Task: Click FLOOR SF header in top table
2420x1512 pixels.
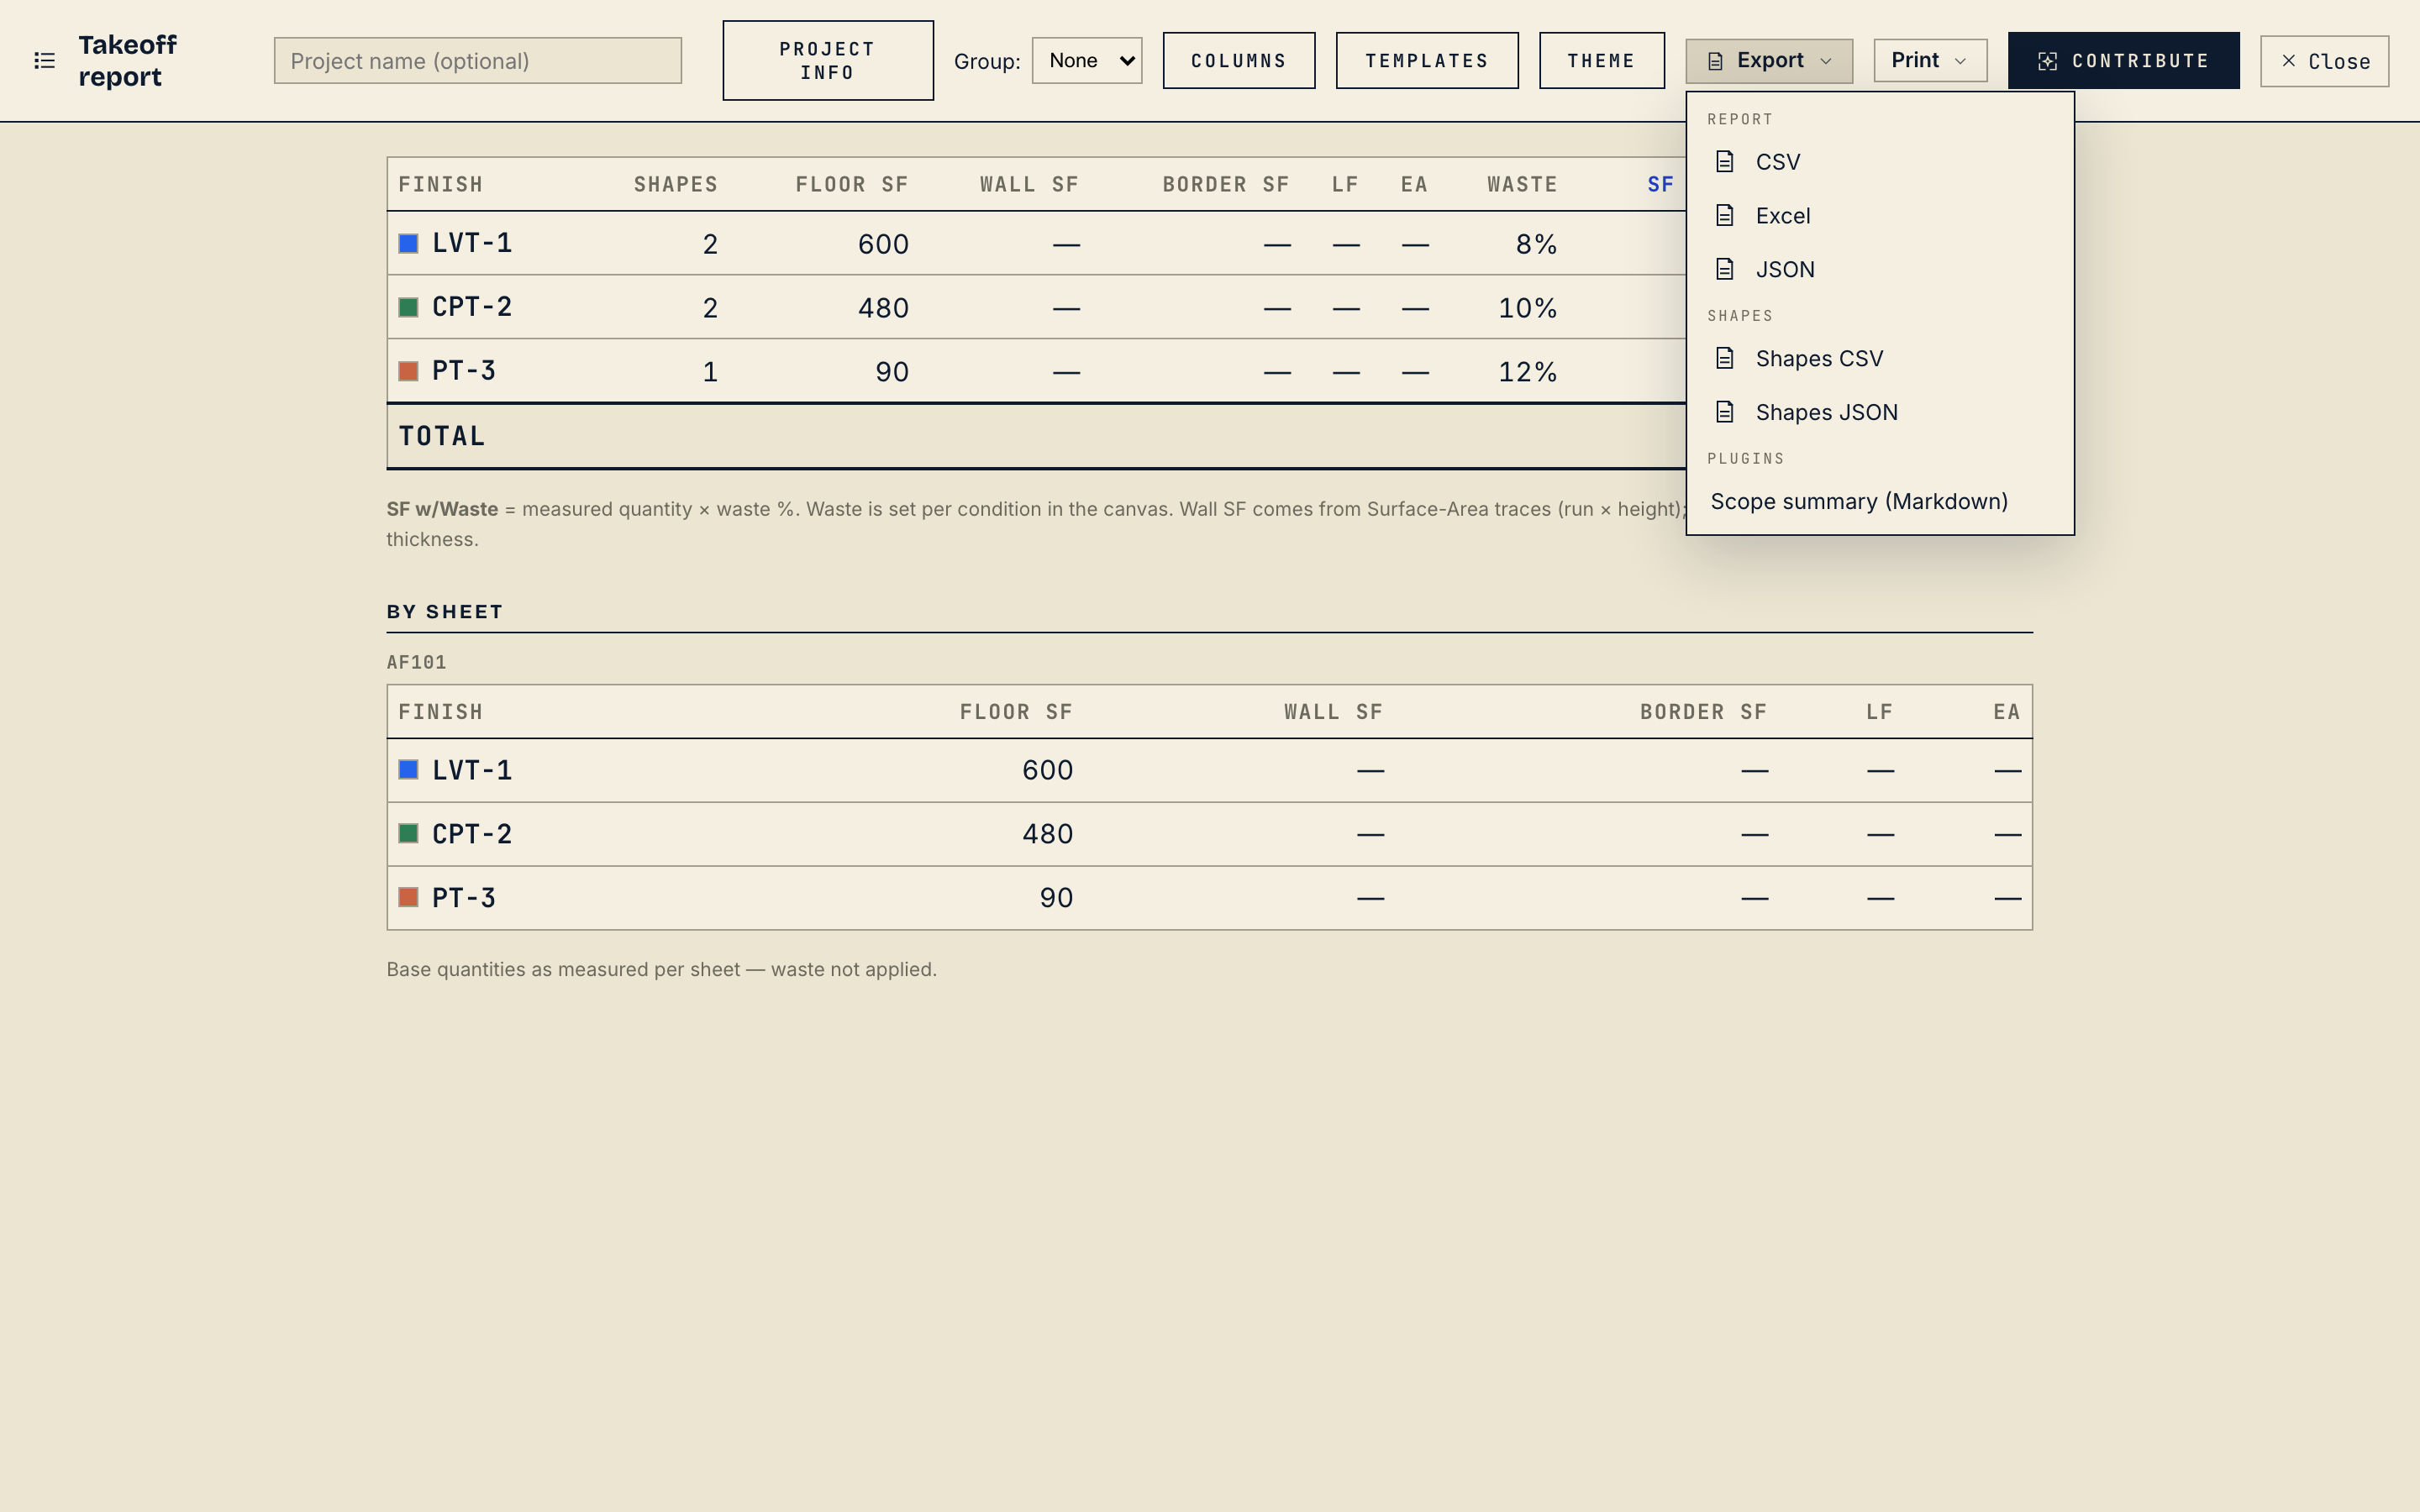Action: (x=852, y=185)
